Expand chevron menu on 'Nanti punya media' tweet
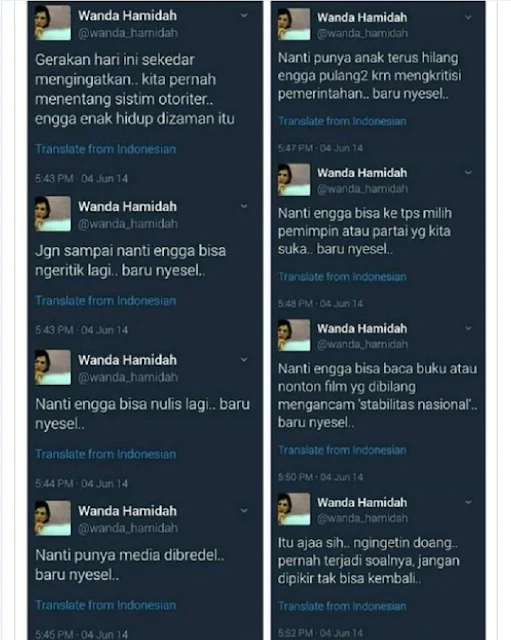511x640 pixels. pos(244,510)
